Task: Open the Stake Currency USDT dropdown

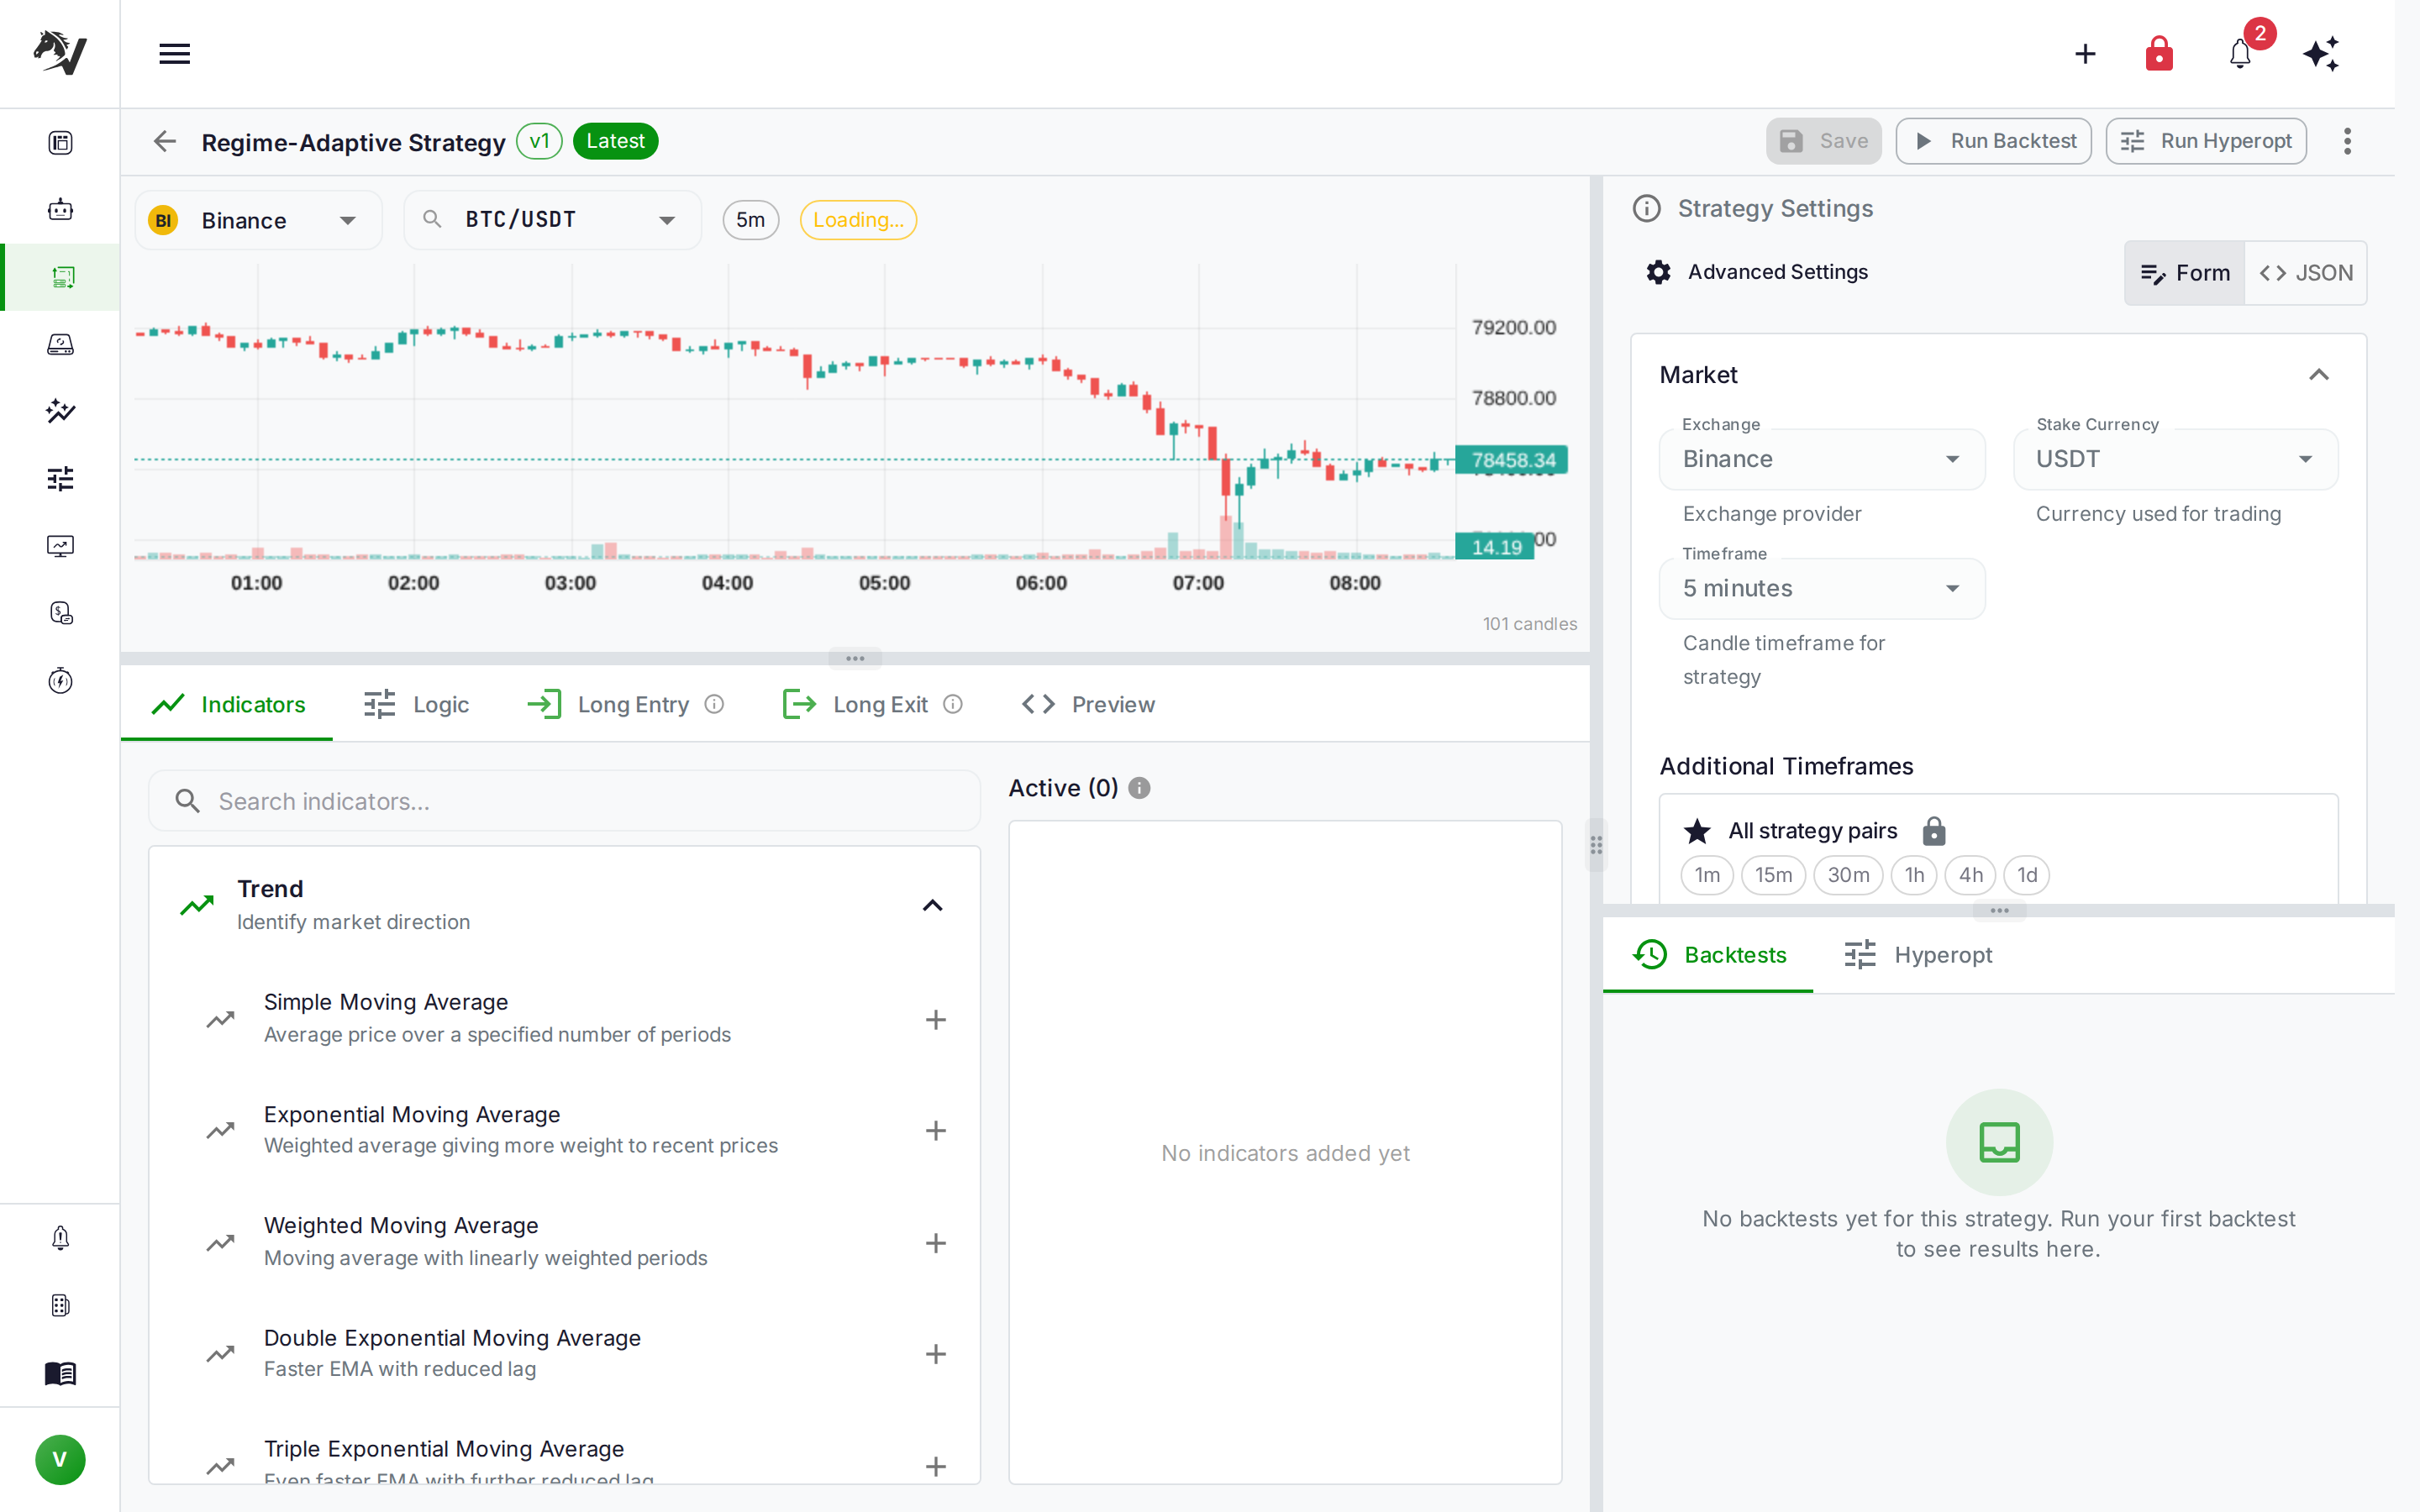Action: point(2175,459)
